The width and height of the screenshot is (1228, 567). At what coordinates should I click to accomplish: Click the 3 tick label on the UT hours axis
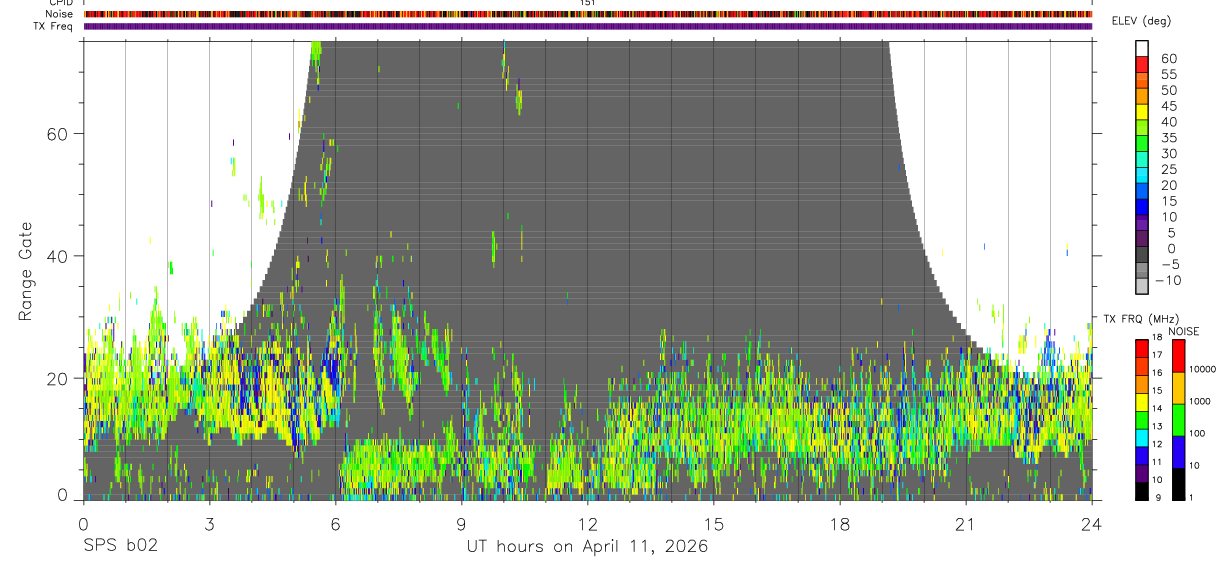(210, 524)
